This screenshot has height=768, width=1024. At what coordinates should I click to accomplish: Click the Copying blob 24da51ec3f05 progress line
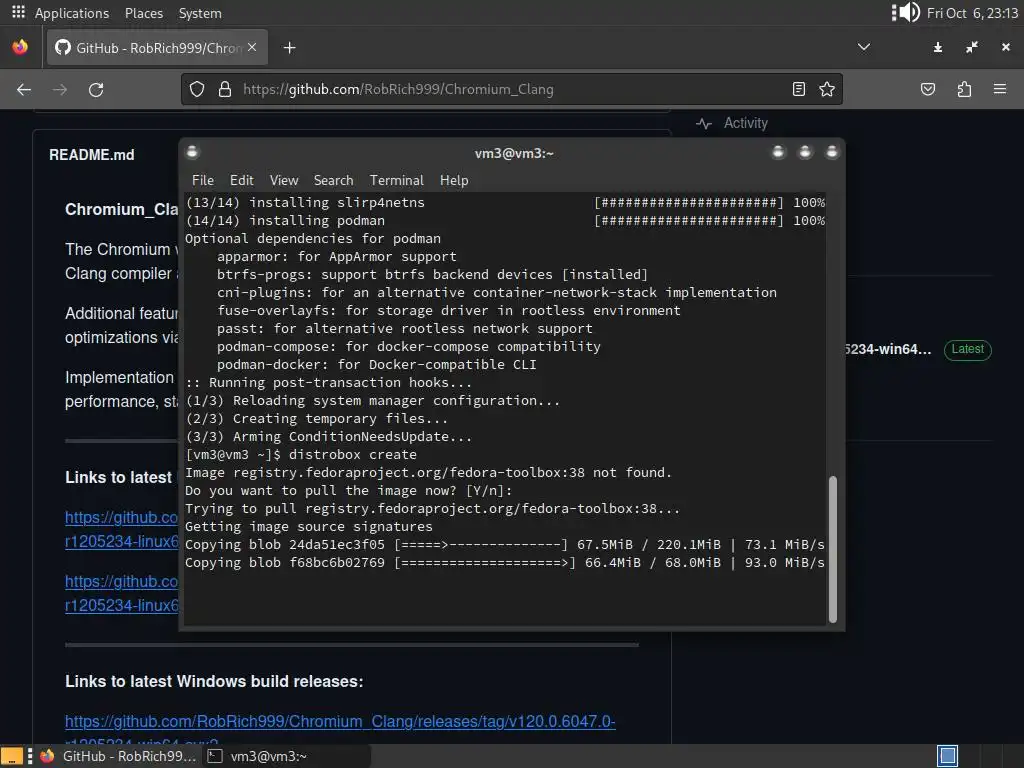point(505,545)
